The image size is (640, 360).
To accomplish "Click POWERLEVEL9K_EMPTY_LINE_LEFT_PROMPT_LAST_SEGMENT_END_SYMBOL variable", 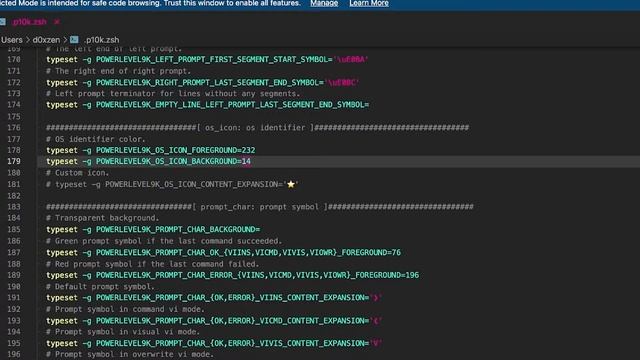I will [x=230, y=104].
